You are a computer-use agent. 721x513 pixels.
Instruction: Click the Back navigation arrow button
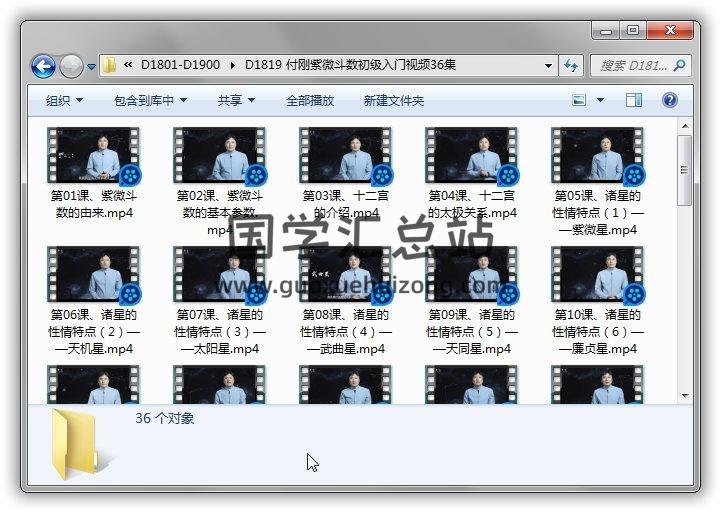(x=43, y=66)
